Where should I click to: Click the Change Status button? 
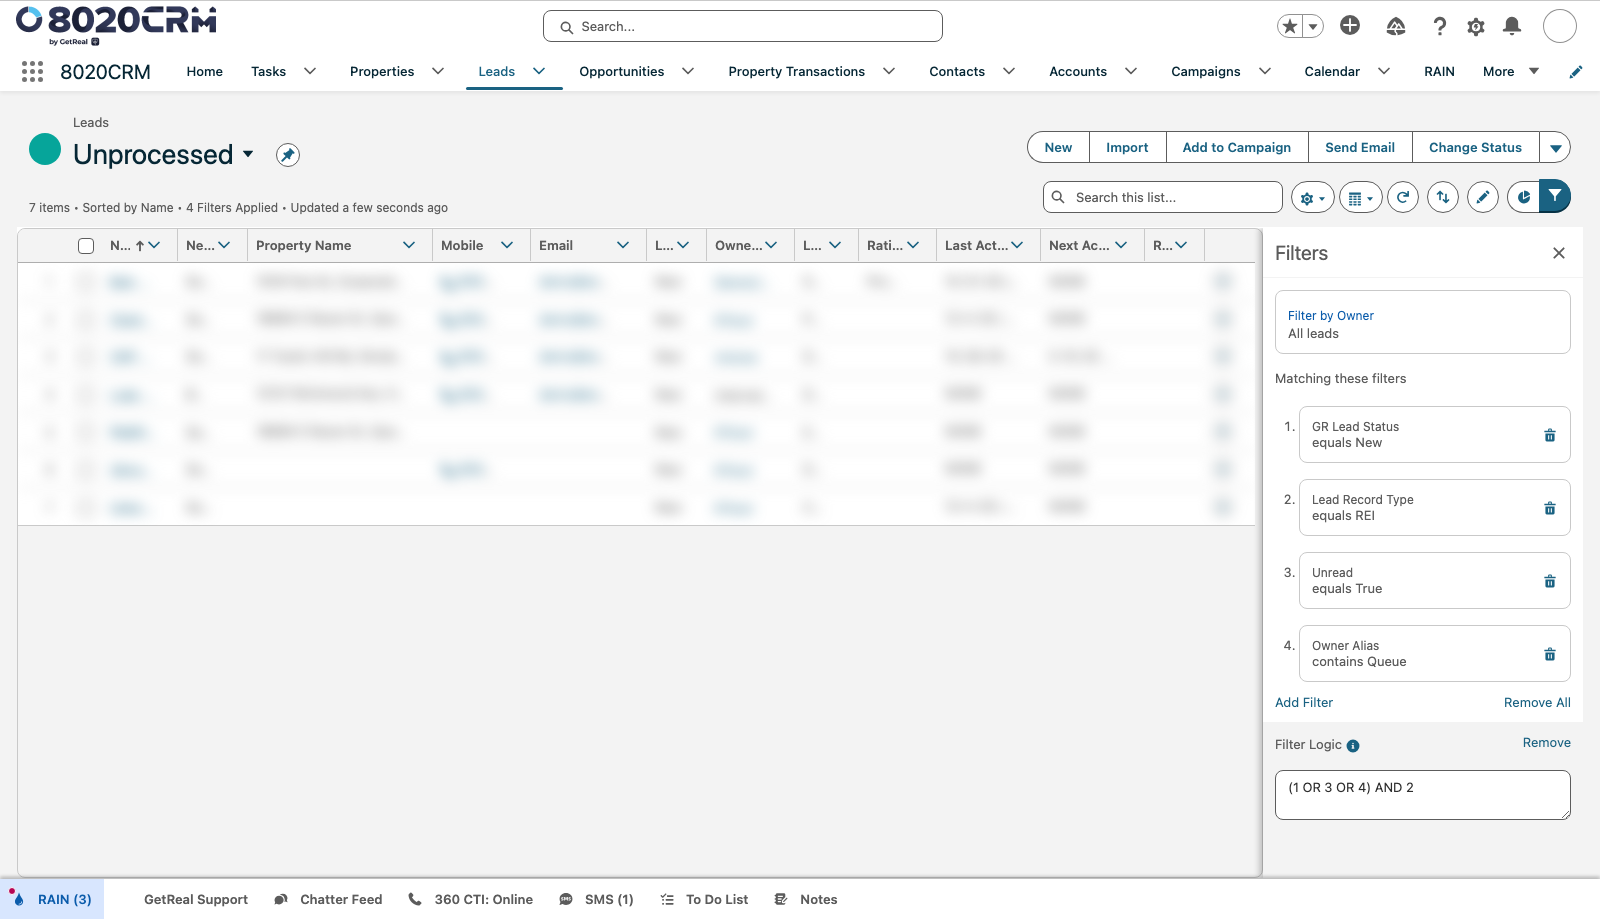click(1475, 147)
